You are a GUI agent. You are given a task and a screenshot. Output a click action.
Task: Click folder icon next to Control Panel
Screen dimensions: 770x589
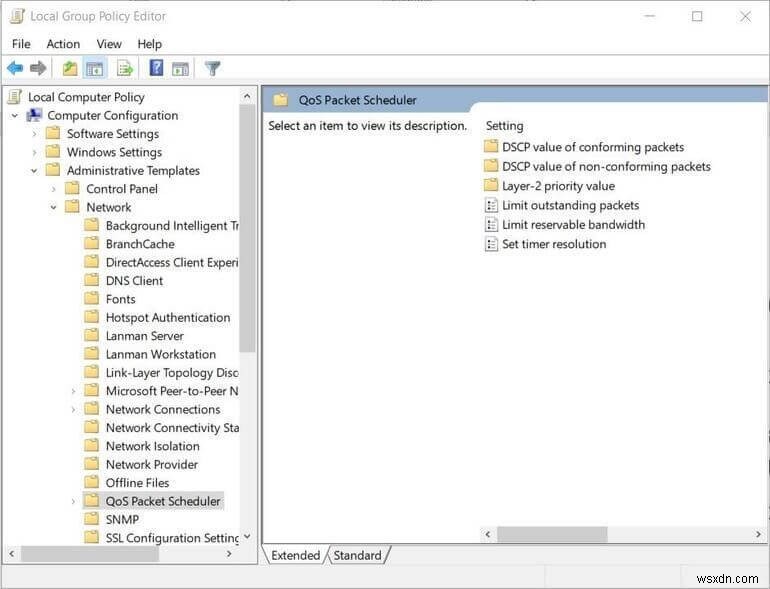point(72,188)
